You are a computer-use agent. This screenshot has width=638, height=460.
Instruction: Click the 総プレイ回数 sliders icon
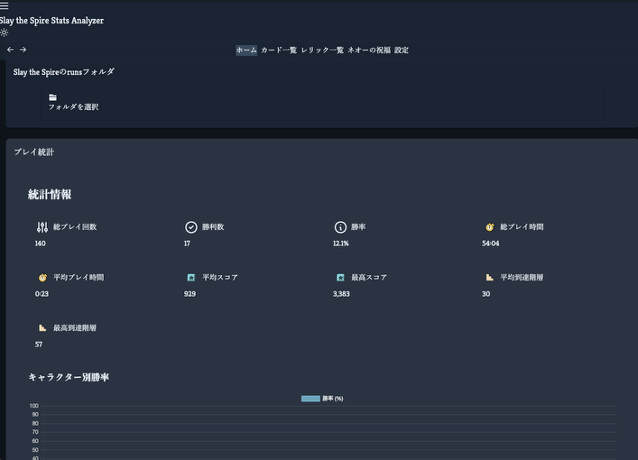tap(42, 227)
